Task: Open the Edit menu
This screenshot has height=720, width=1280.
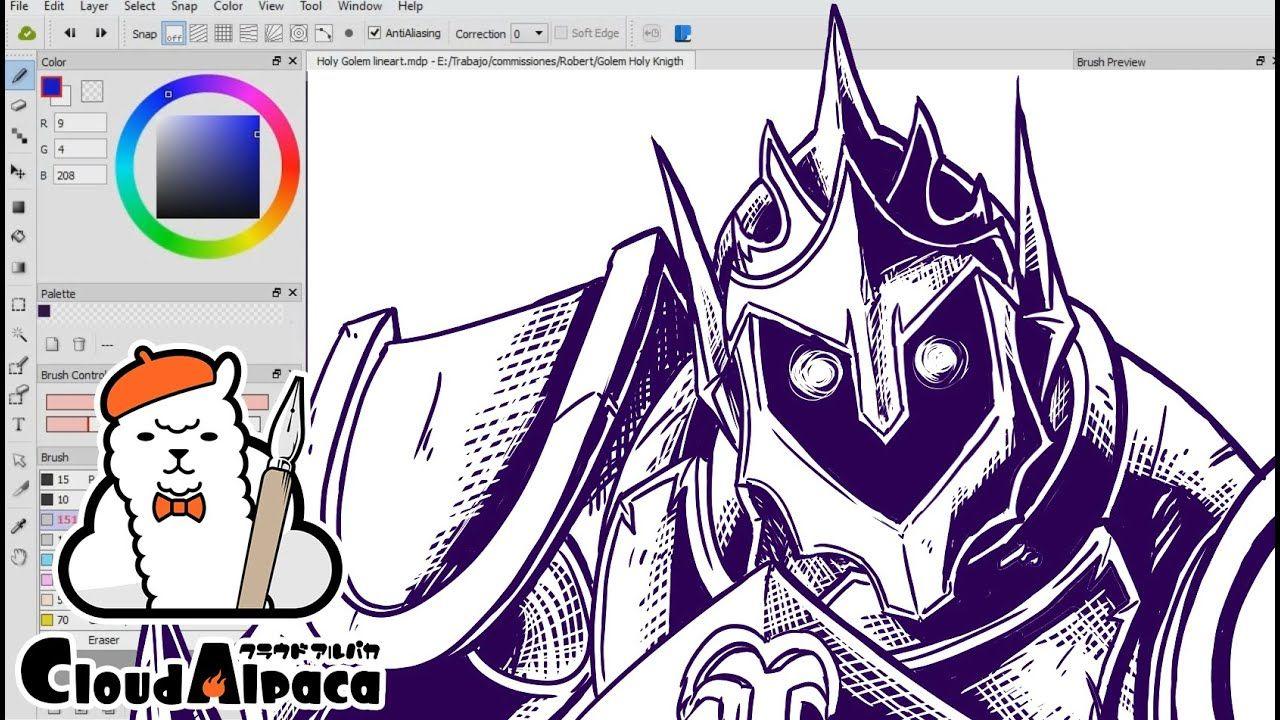Action: (54, 6)
